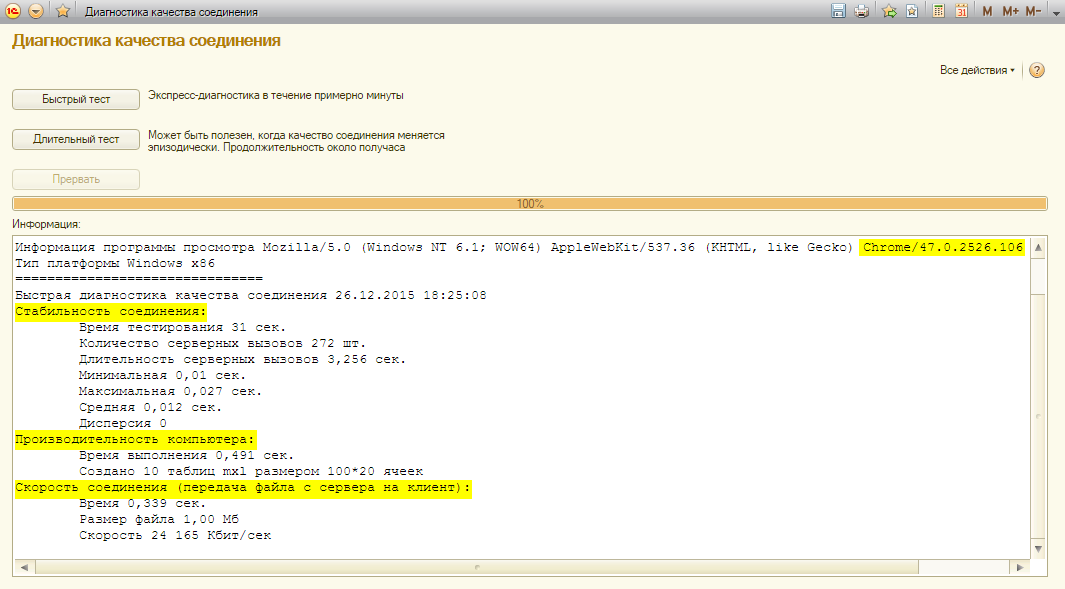Run the "Длительный тест" long diagnostic
This screenshot has width=1065, height=589.
pyautogui.click(x=76, y=140)
